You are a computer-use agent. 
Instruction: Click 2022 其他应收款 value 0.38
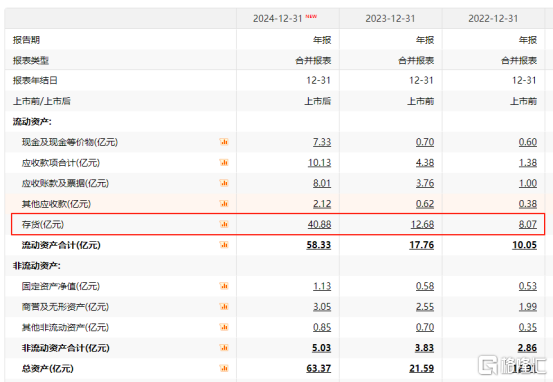pos(528,204)
